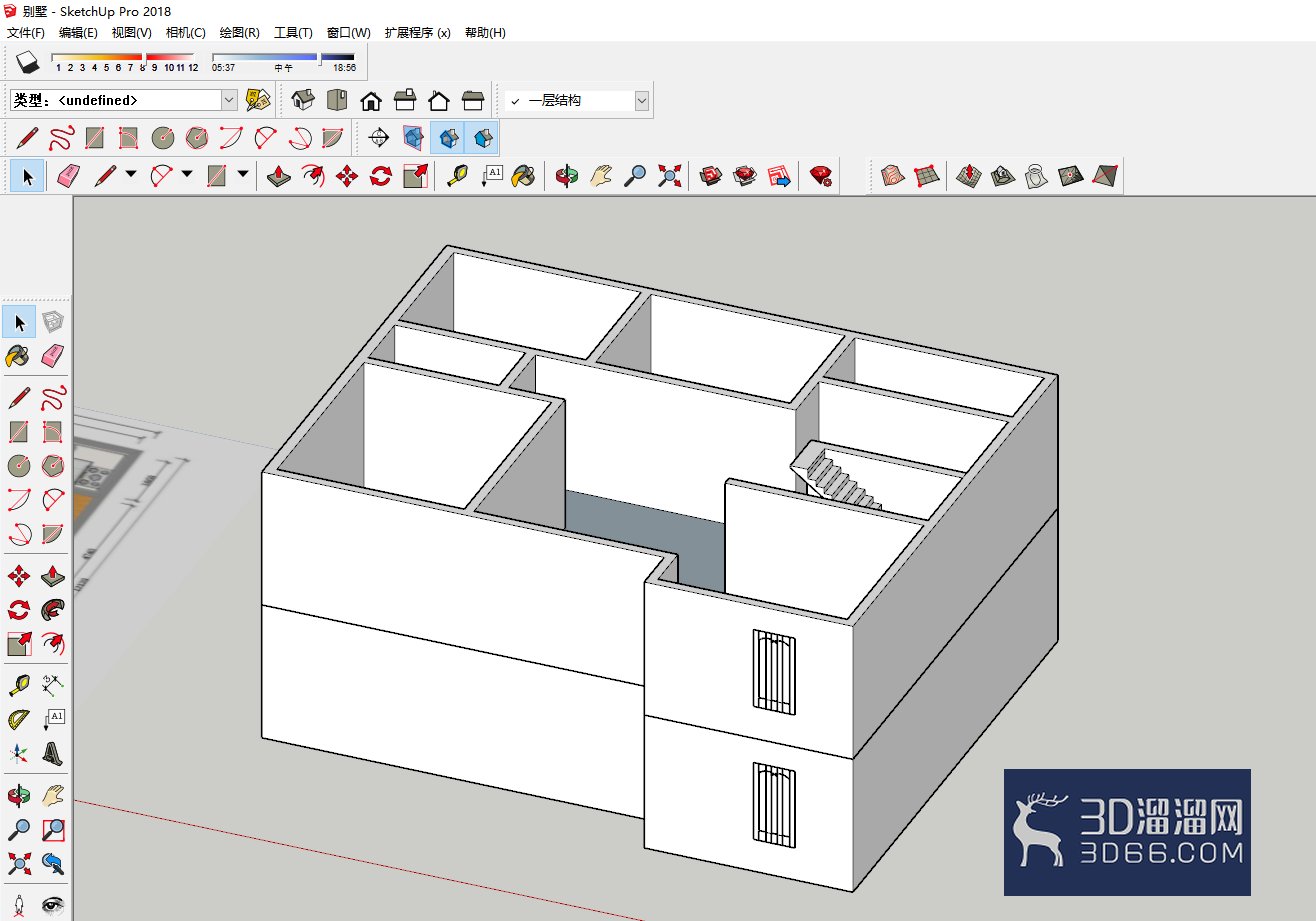Activate the Follow Me tool in the left toolbar
The width and height of the screenshot is (1316, 921).
coord(53,609)
